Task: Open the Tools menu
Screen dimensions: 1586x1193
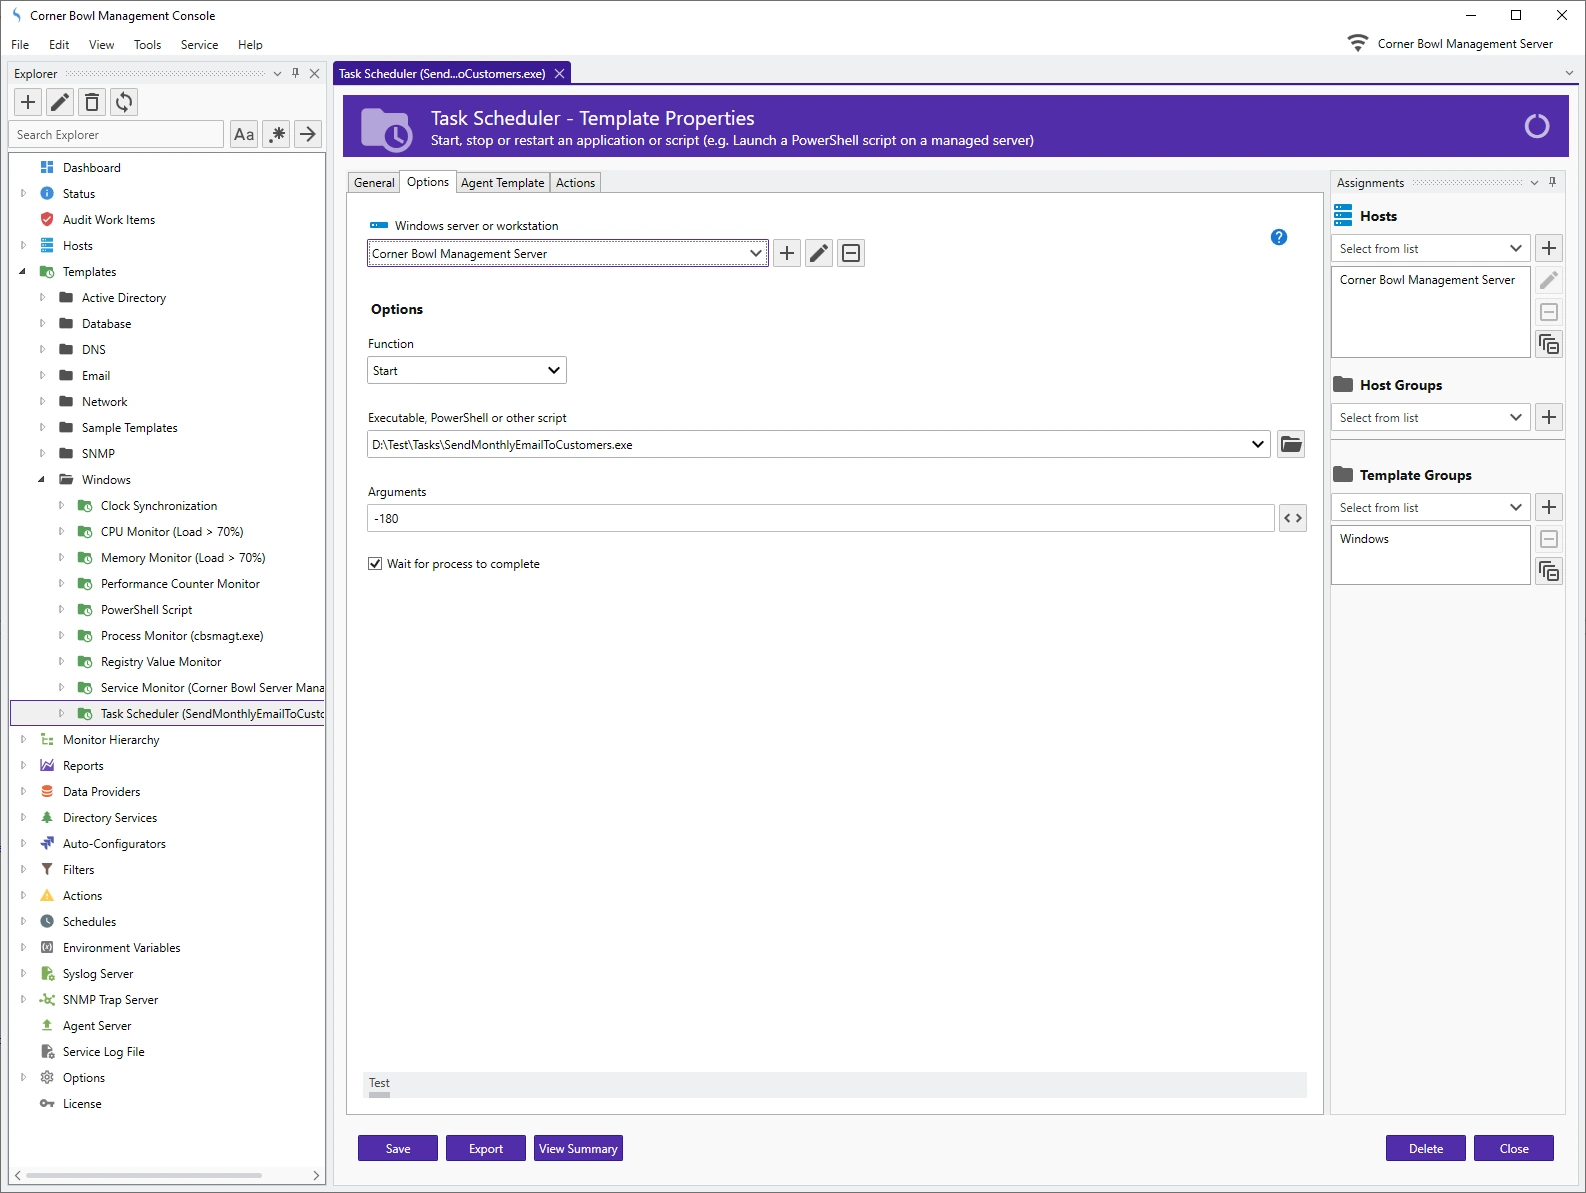Action: (147, 45)
